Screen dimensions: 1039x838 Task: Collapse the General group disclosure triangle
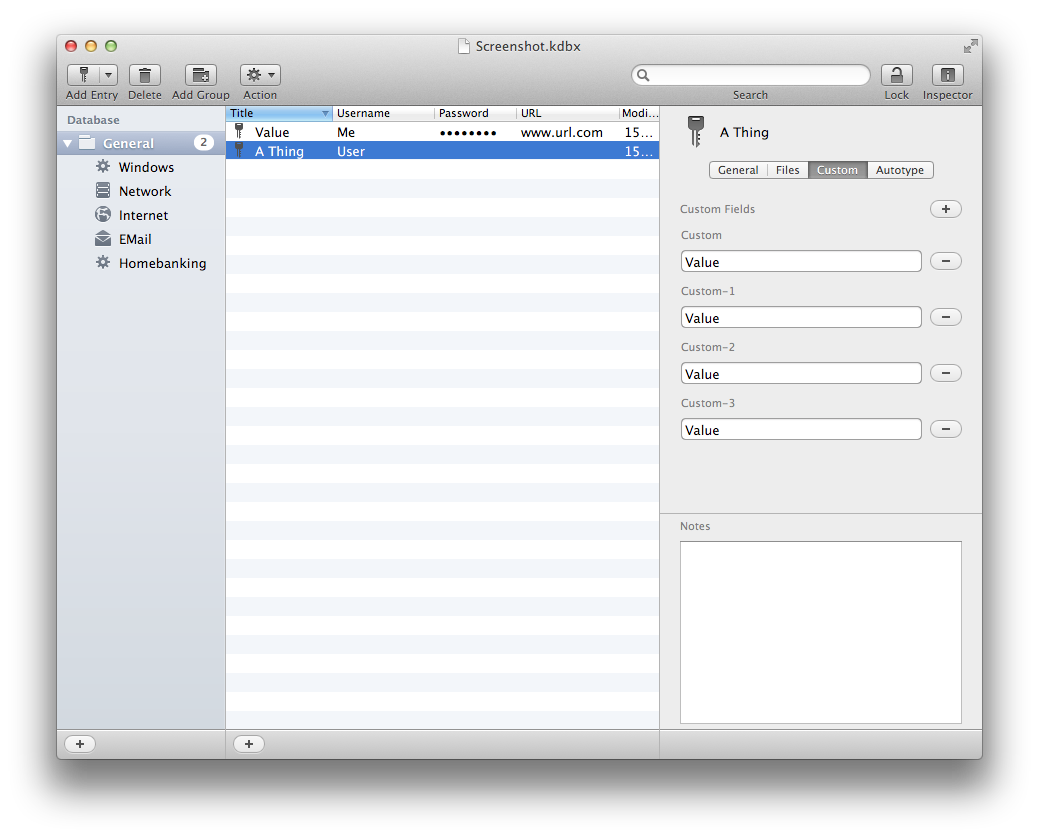(68, 143)
